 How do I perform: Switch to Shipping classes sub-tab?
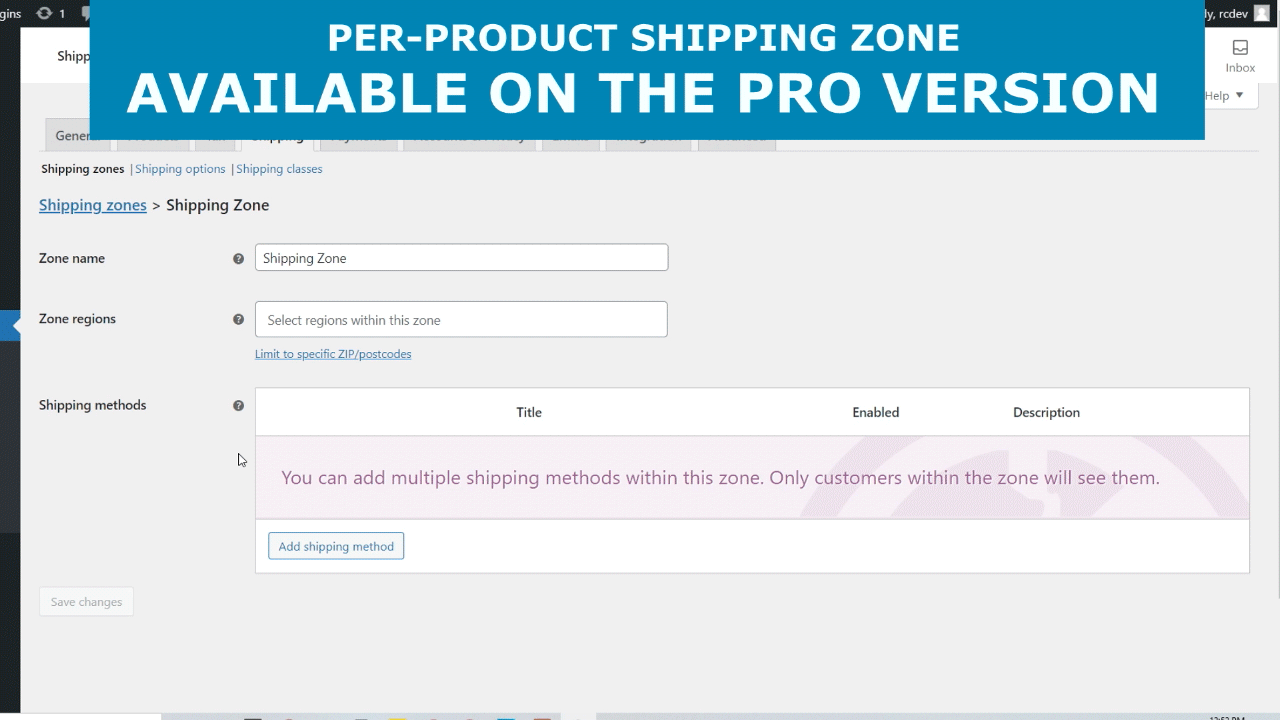(279, 169)
